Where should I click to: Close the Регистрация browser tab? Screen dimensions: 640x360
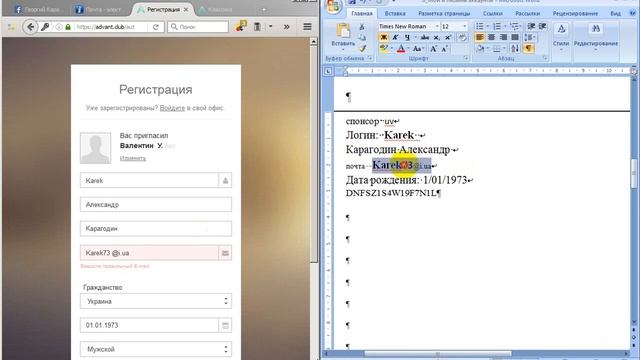[x=186, y=9]
